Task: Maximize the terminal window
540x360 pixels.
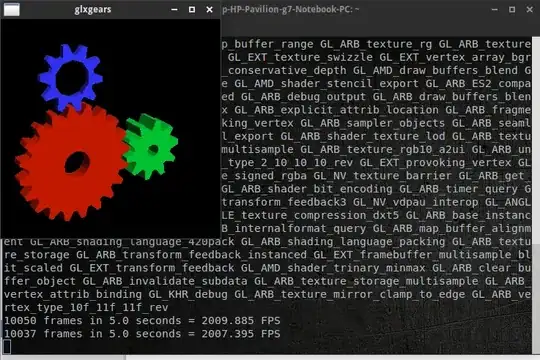Action: (512, 10)
